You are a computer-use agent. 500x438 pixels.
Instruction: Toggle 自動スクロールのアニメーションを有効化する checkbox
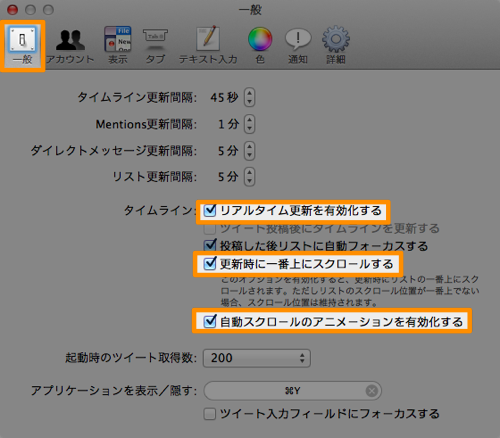pyautogui.click(x=210, y=322)
